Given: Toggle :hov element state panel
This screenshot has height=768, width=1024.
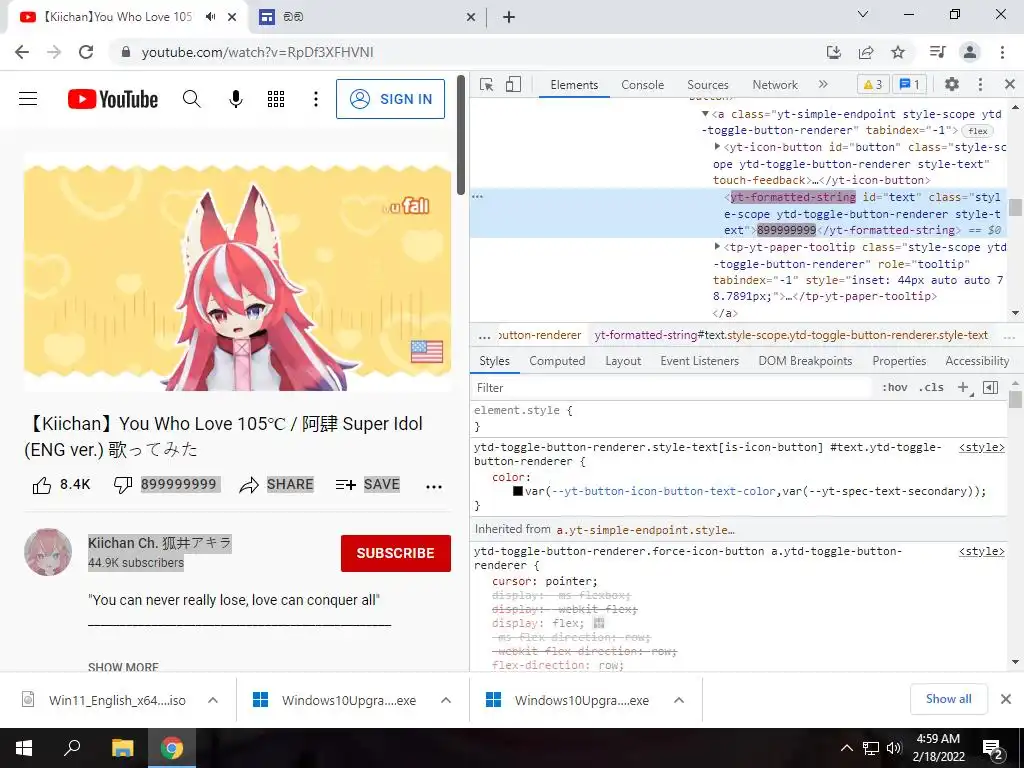Looking at the screenshot, I should [895, 387].
